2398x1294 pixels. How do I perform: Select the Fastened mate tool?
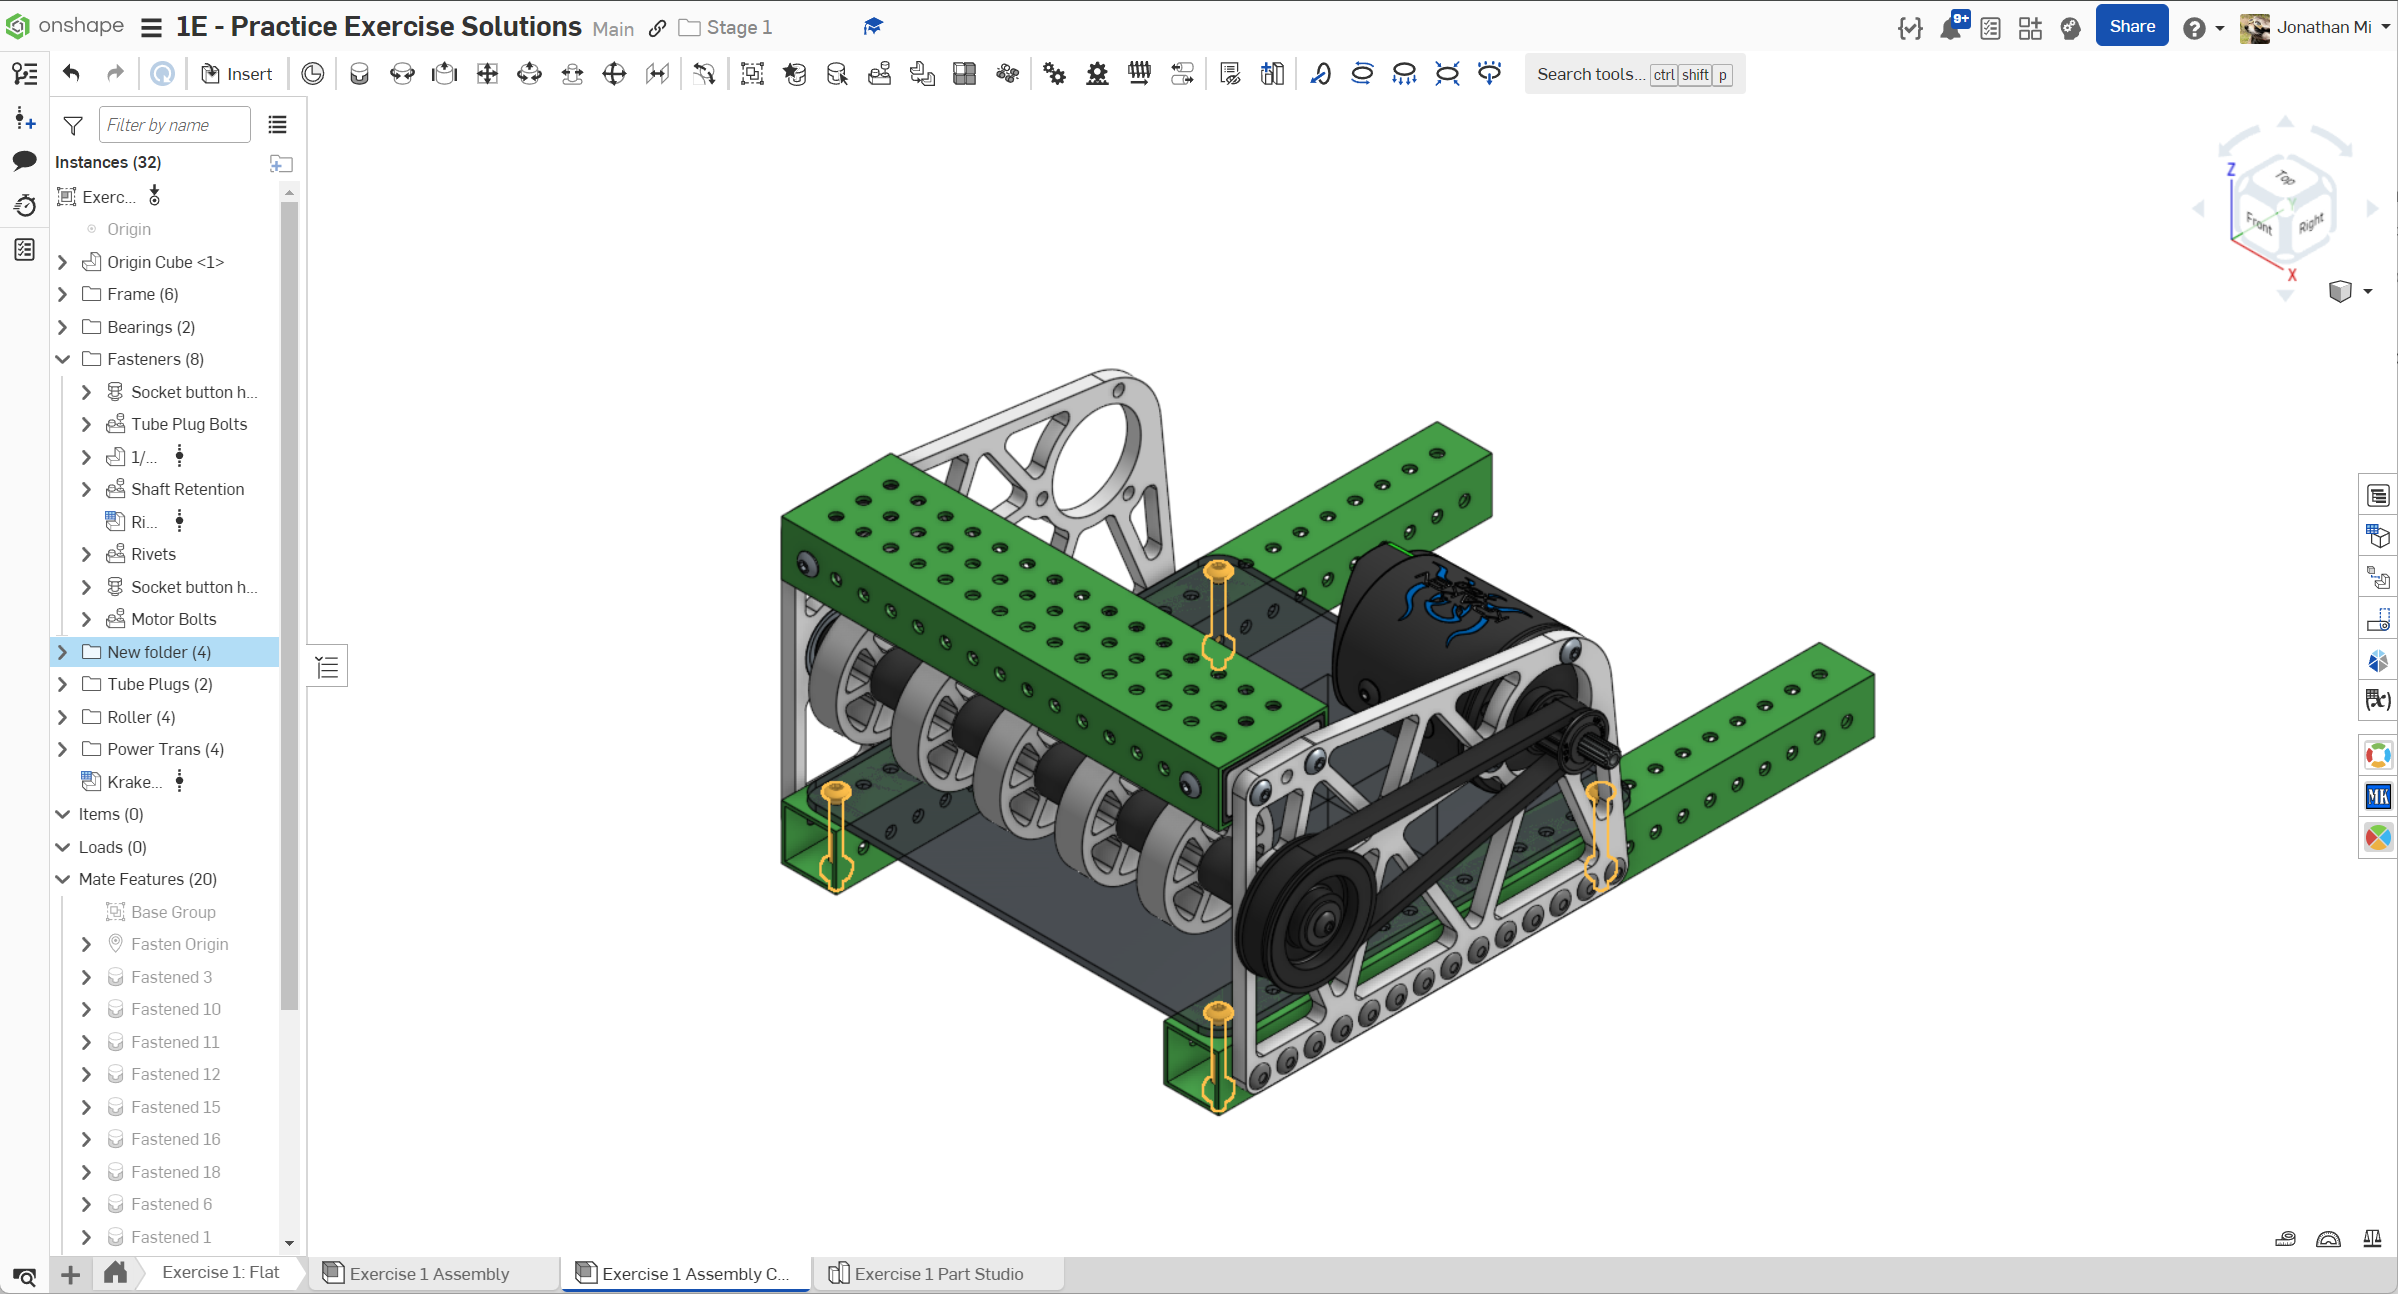(x=360, y=74)
